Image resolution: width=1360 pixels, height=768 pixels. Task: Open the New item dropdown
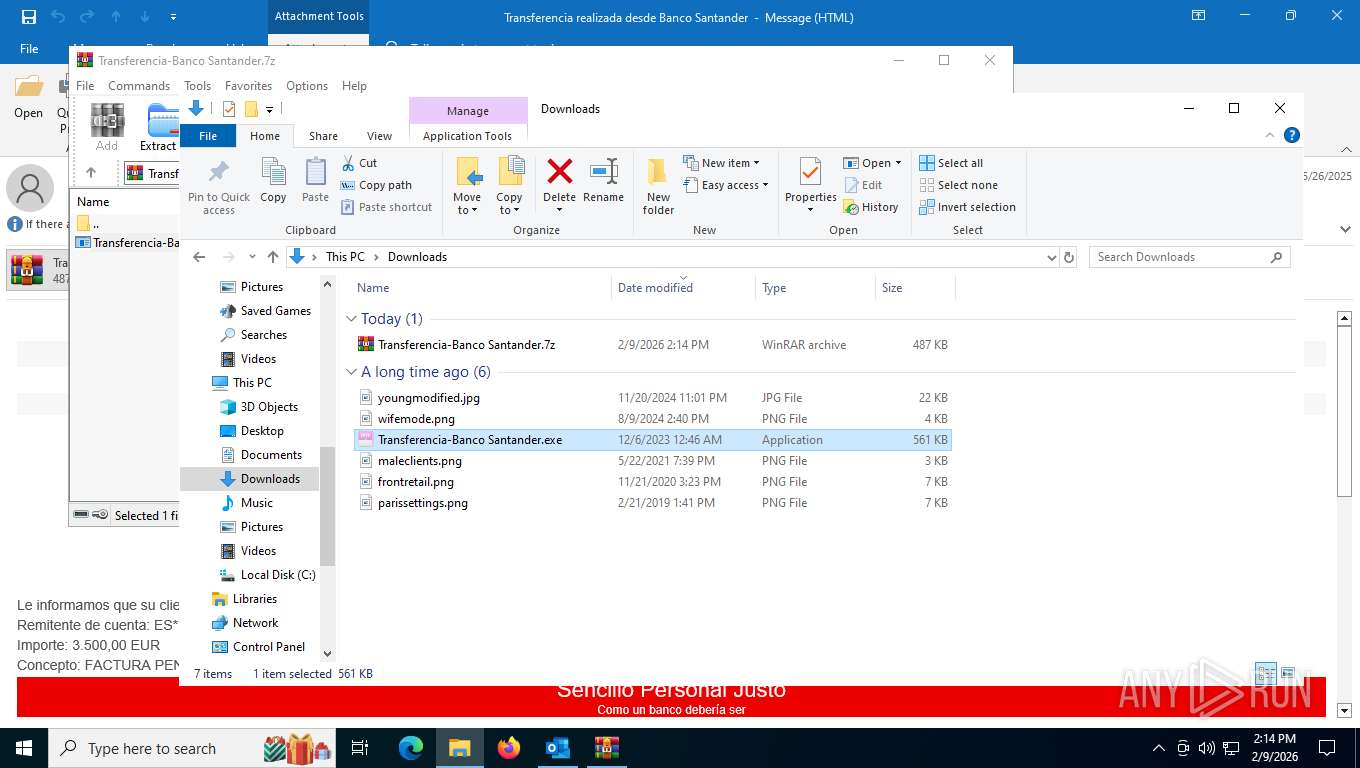tap(722, 163)
